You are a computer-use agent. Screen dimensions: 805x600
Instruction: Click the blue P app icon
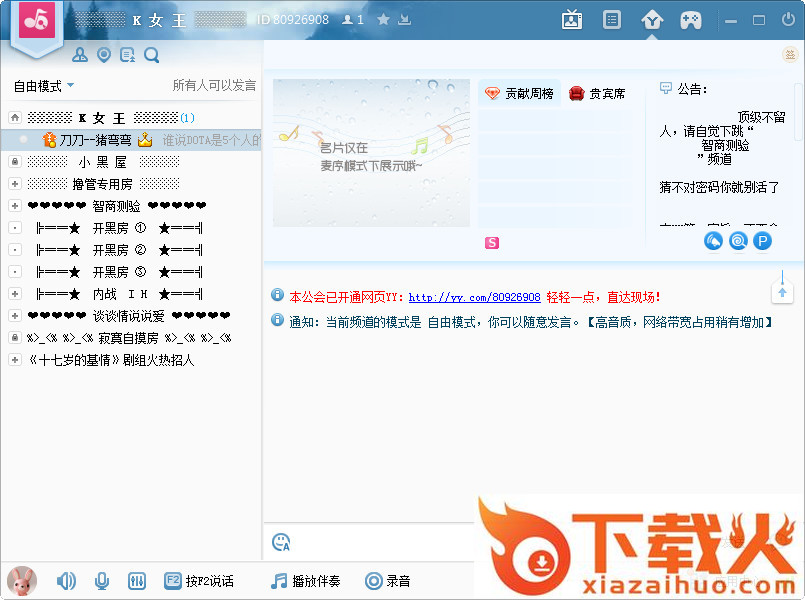coord(762,240)
